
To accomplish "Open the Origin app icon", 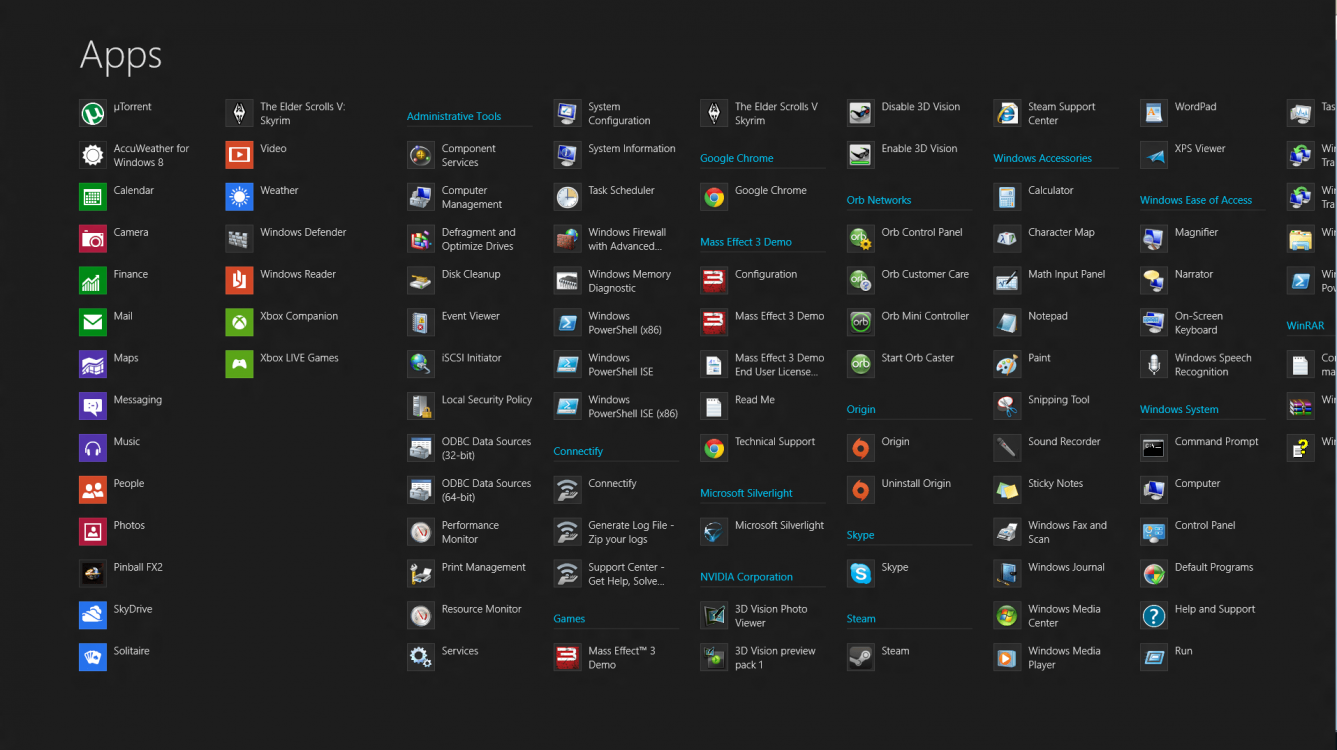I will pos(861,449).
